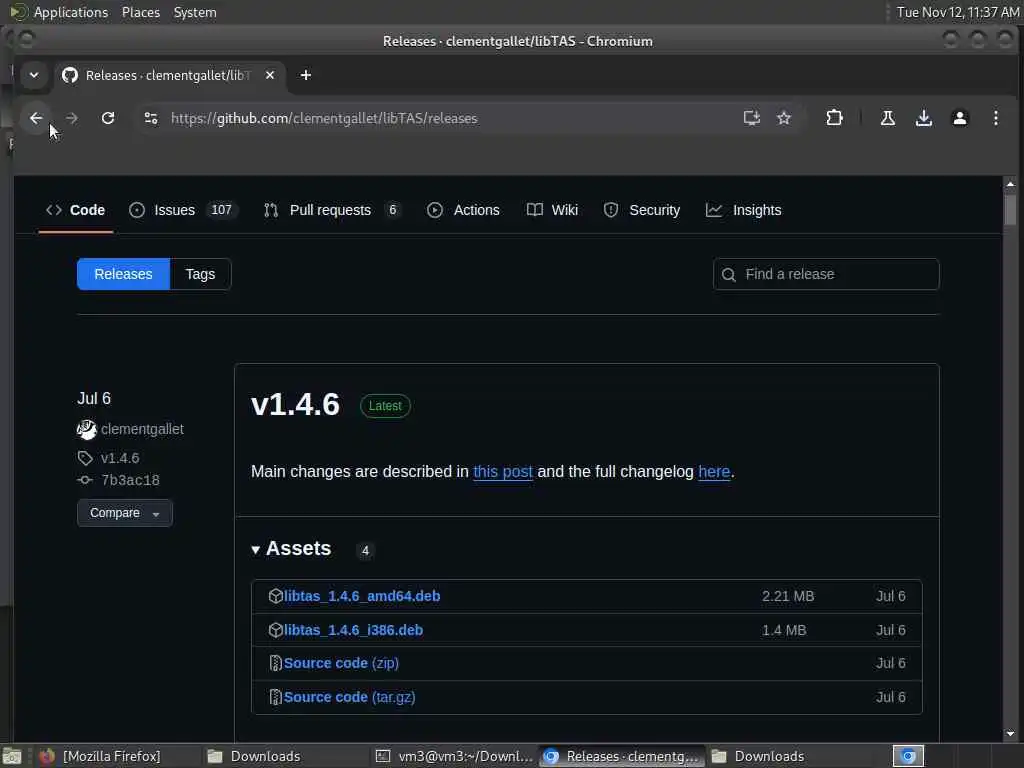The height and width of the screenshot is (768, 1024).
Task: Close the Releases clementgallet/libTAS tab
Action: point(270,75)
